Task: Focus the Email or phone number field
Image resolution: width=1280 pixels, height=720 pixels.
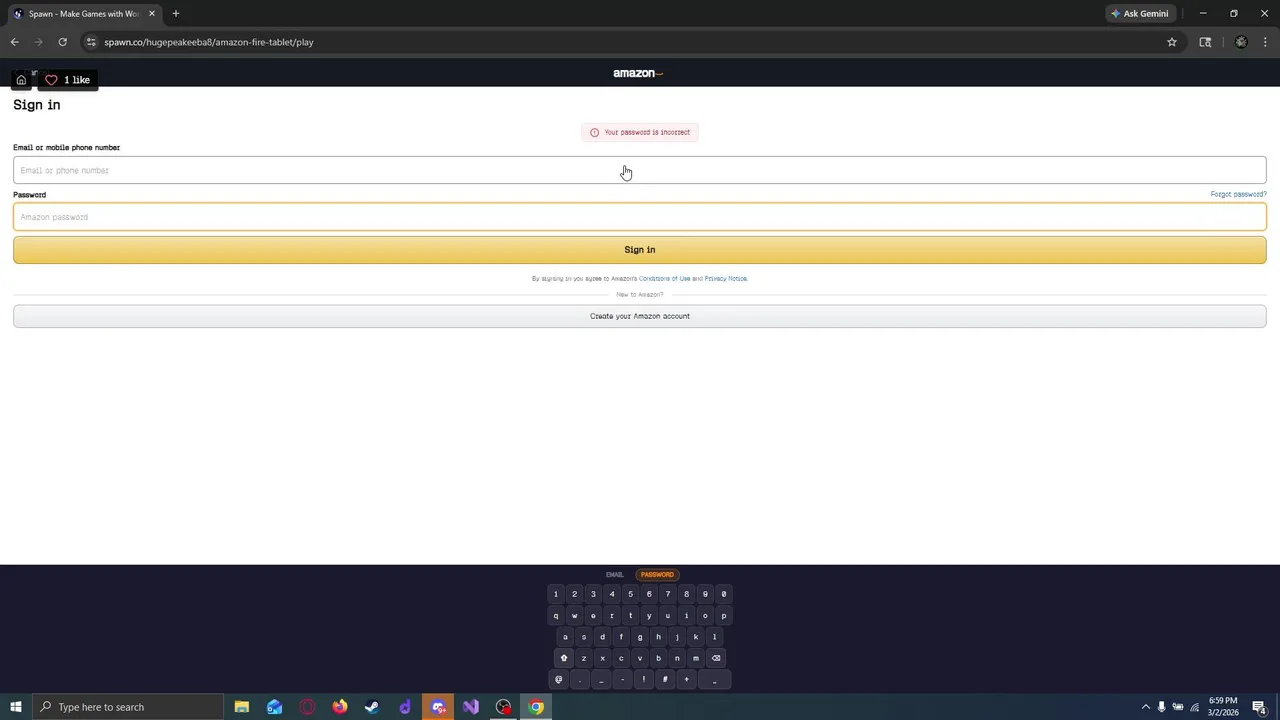Action: (x=640, y=170)
